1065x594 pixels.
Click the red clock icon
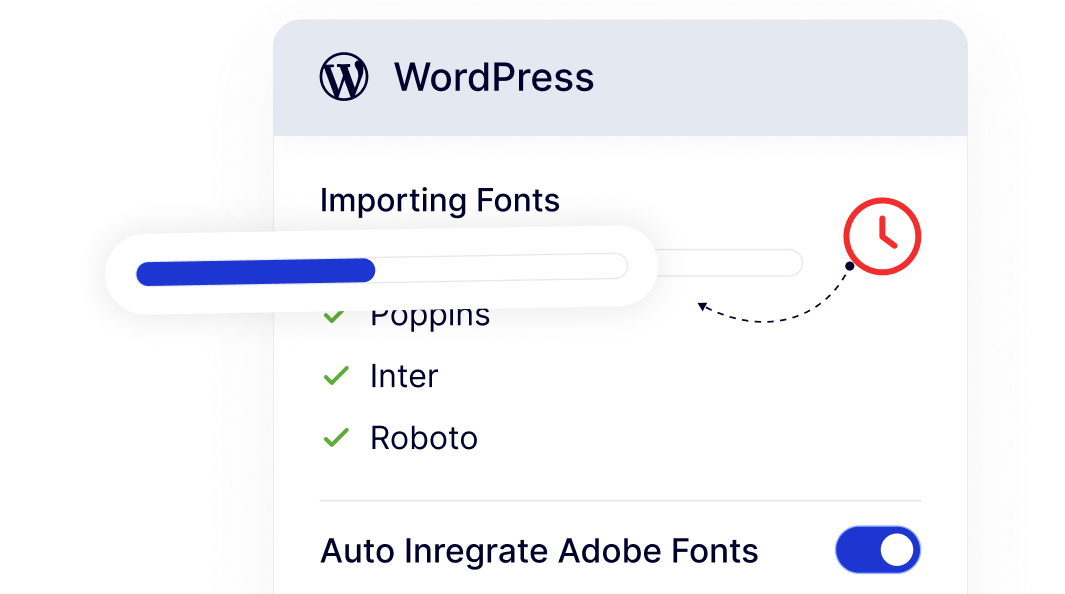click(881, 237)
